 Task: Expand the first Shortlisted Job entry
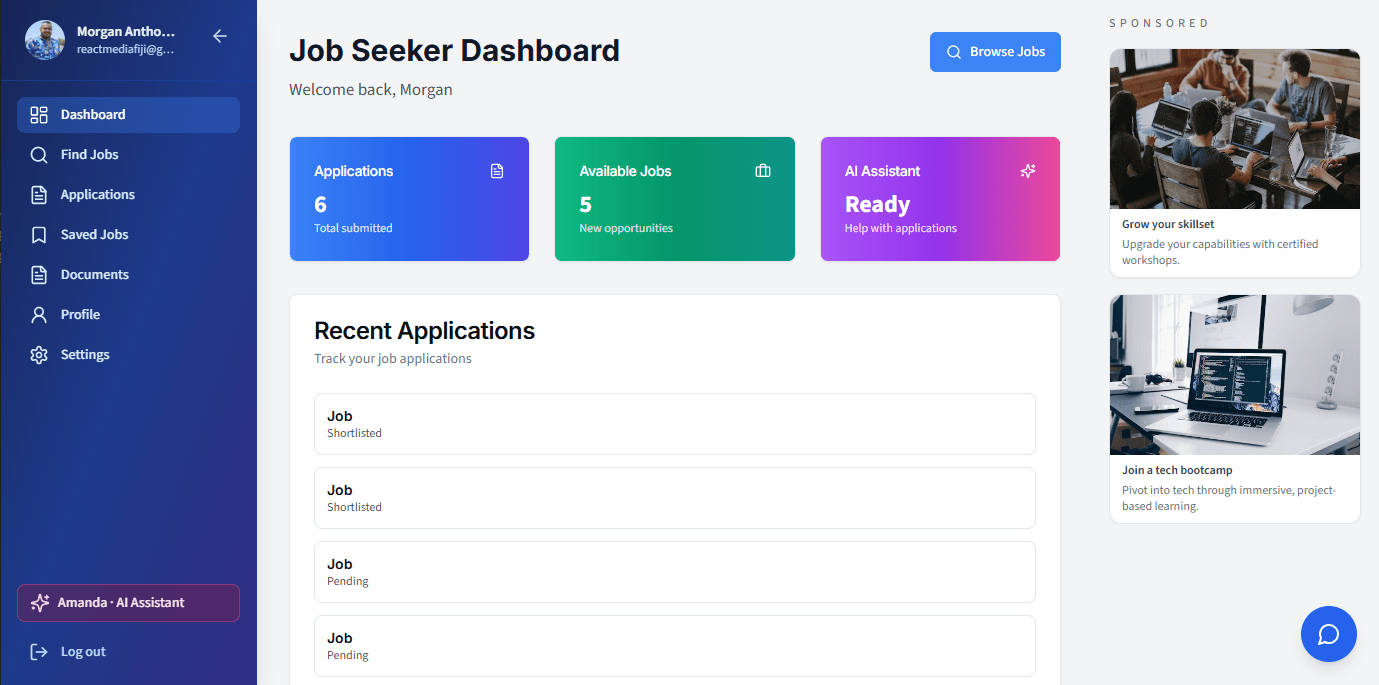(674, 424)
